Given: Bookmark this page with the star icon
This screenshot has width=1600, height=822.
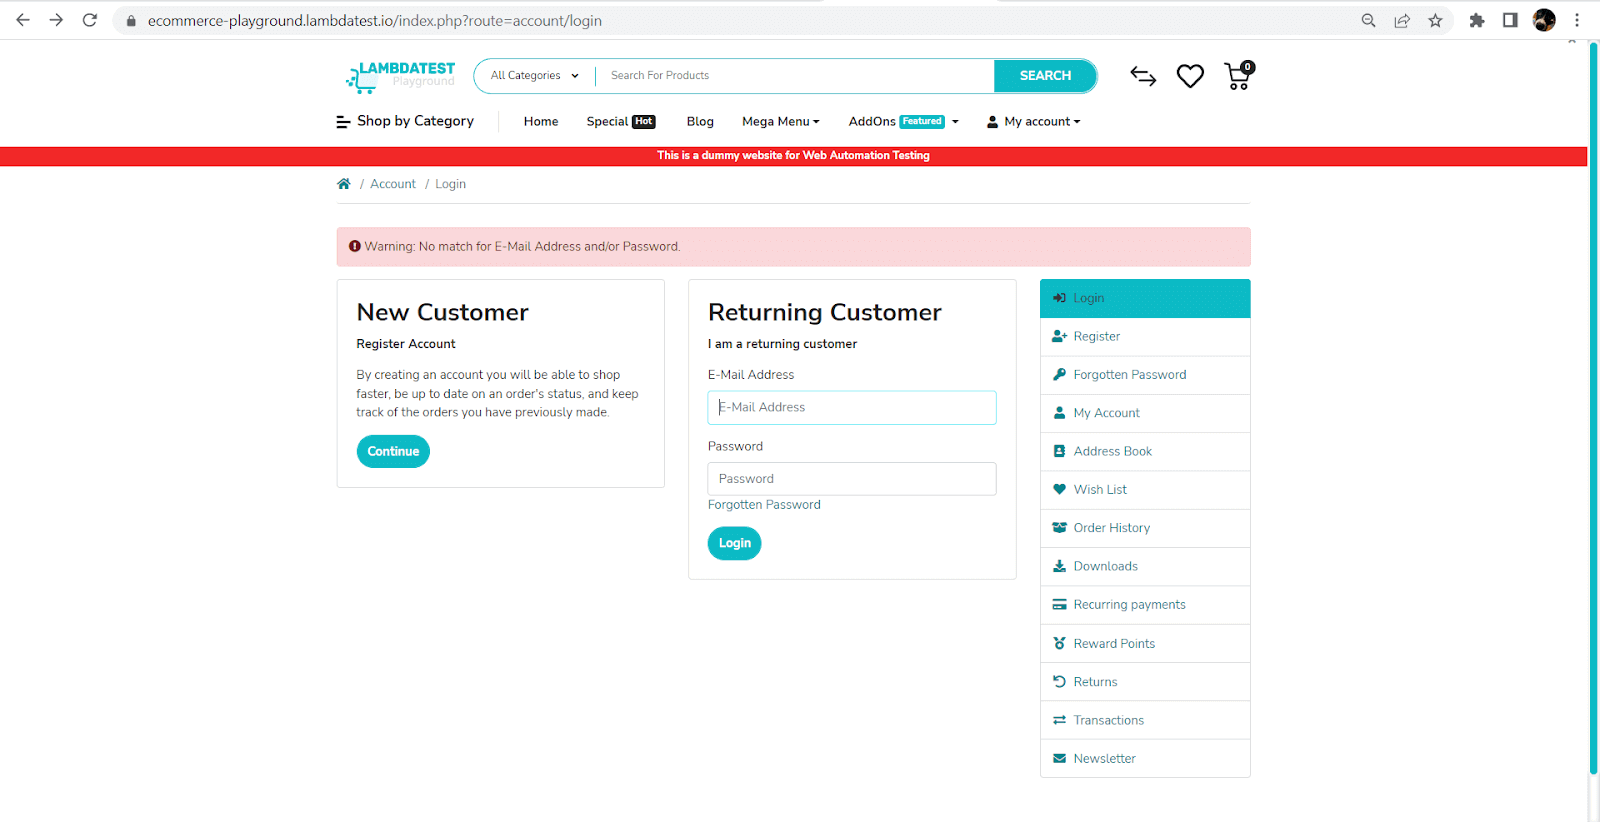Looking at the screenshot, I should [1436, 20].
